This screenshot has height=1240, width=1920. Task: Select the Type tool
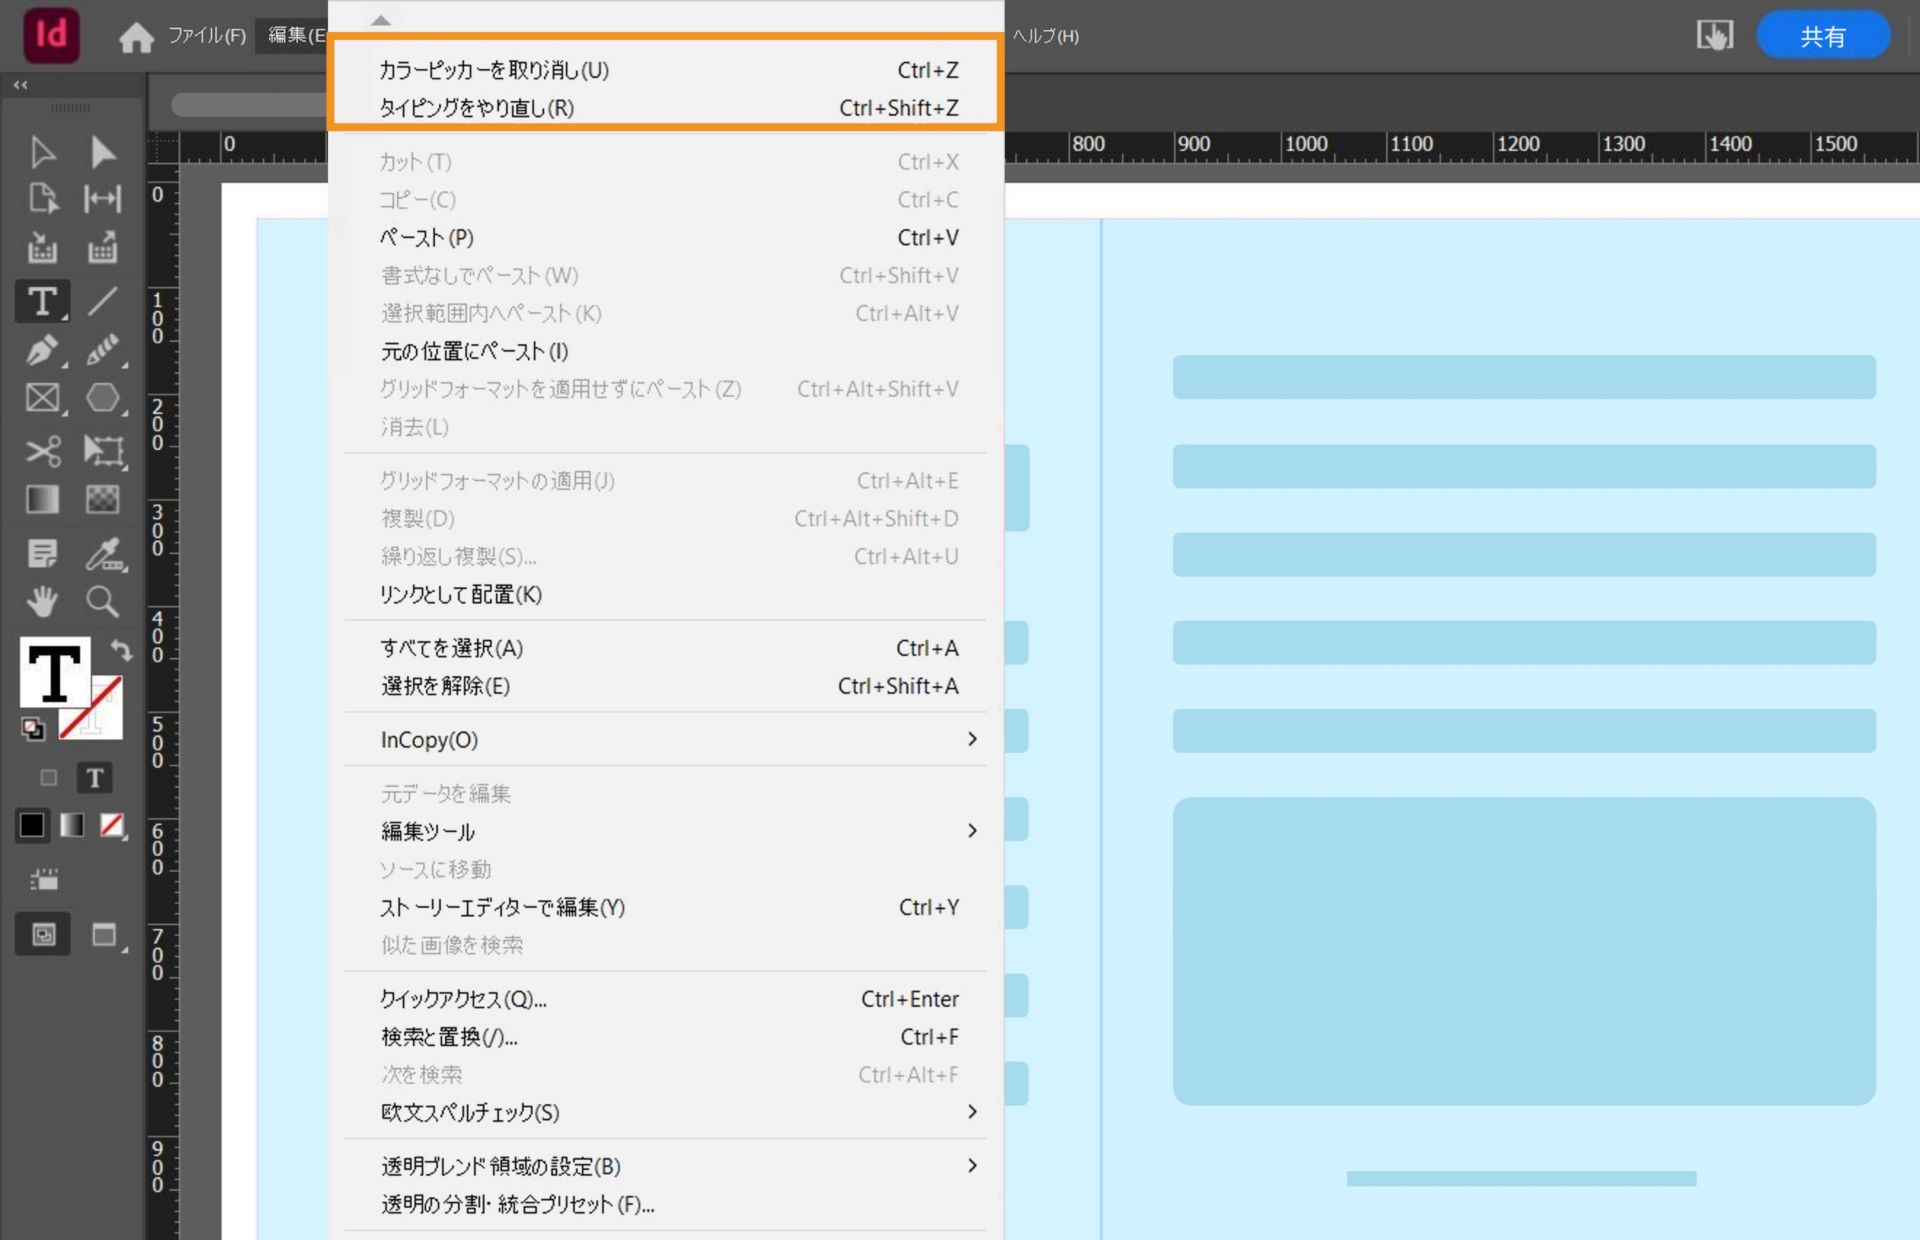pos(42,301)
